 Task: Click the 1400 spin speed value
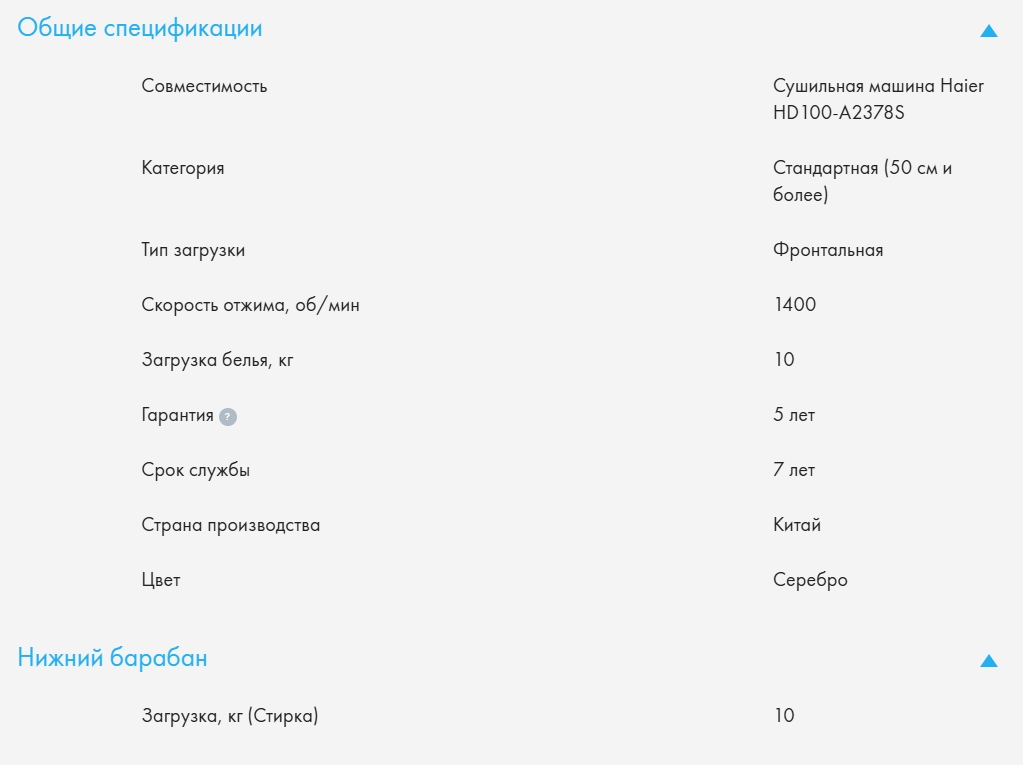point(795,305)
